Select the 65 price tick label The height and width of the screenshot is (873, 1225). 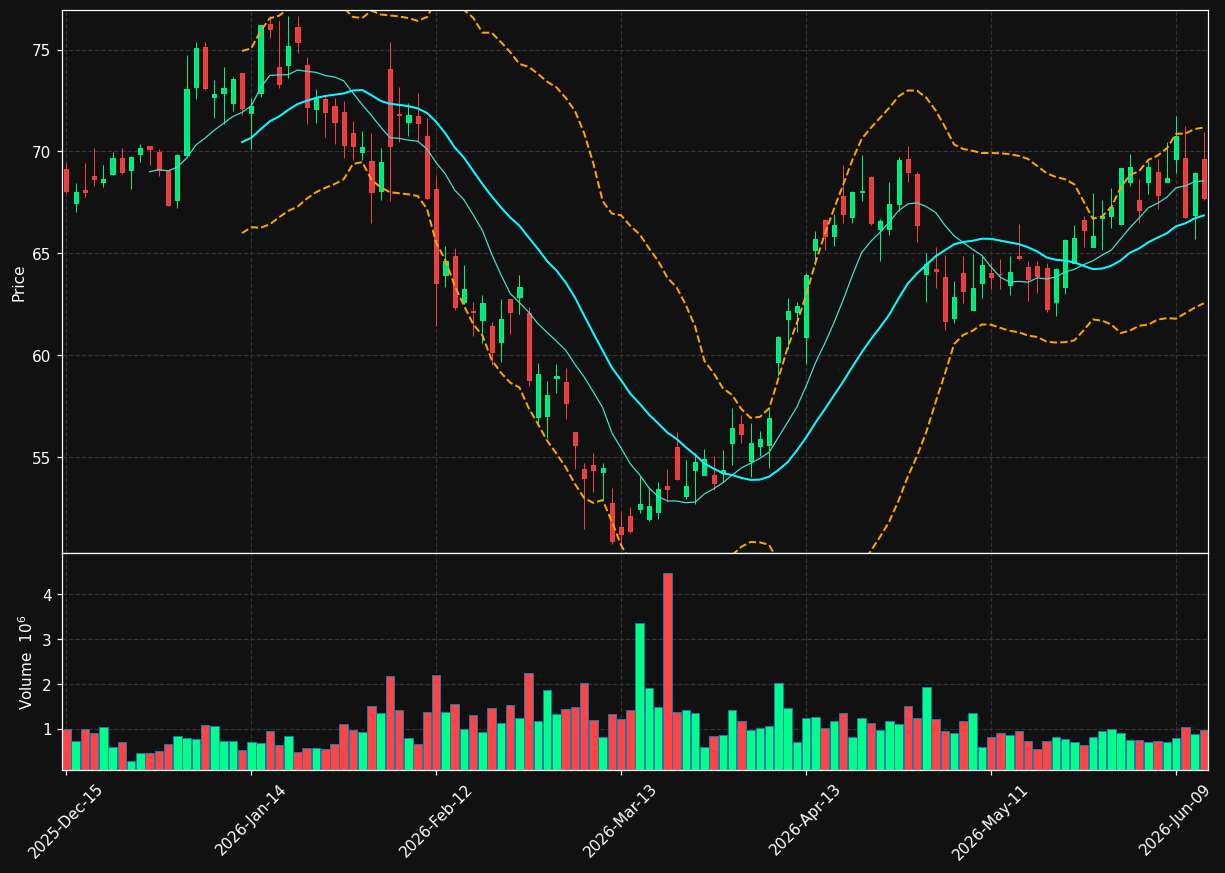tap(43, 254)
